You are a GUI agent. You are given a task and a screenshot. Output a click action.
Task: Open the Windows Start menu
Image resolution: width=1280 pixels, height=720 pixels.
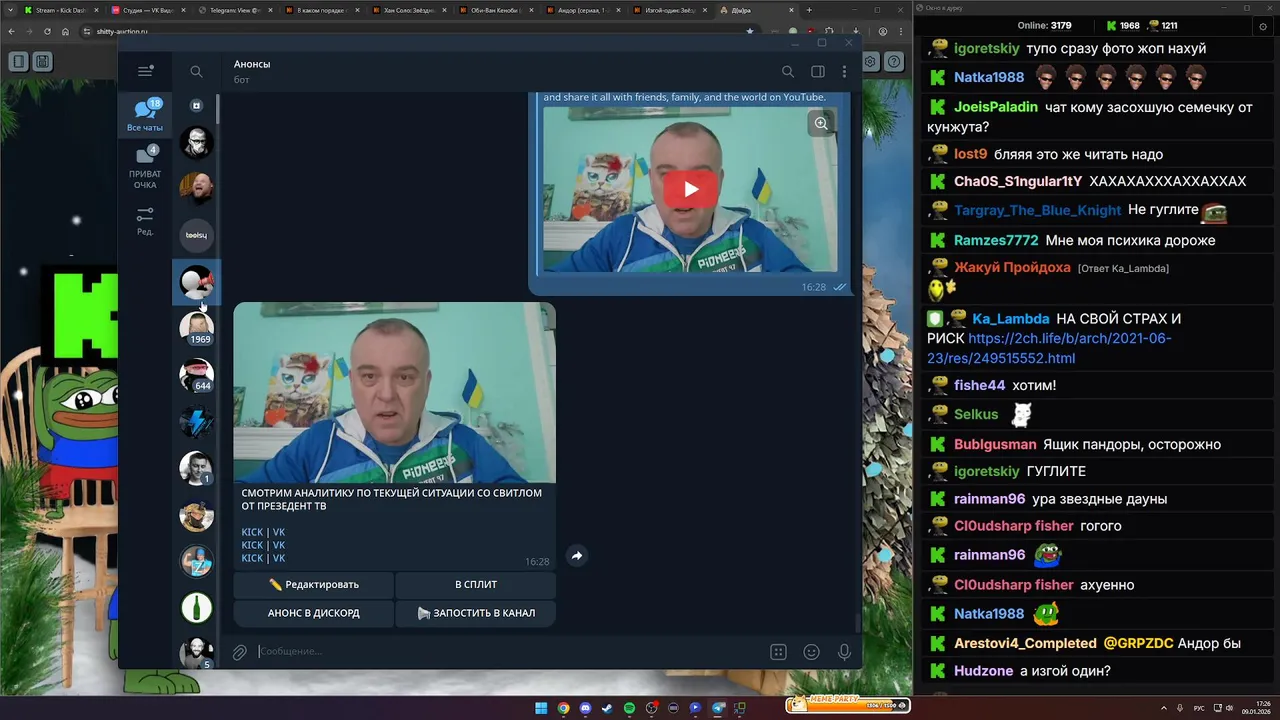pyautogui.click(x=541, y=708)
